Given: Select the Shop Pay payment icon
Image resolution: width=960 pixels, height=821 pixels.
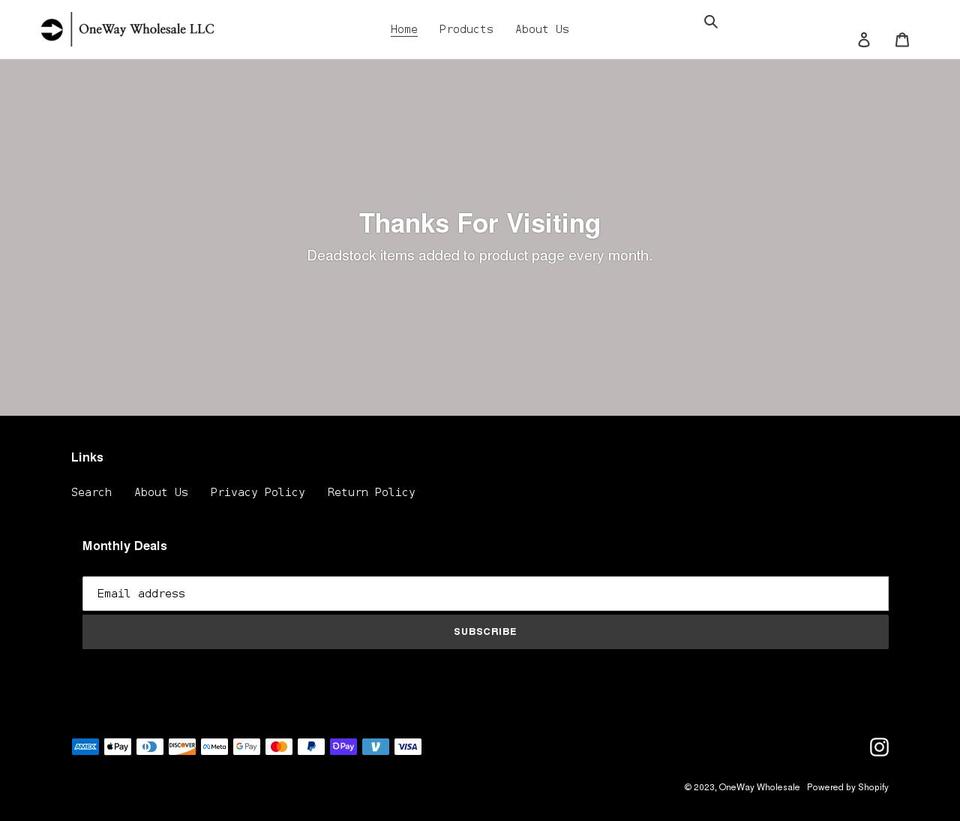Looking at the screenshot, I should tap(343, 746).
